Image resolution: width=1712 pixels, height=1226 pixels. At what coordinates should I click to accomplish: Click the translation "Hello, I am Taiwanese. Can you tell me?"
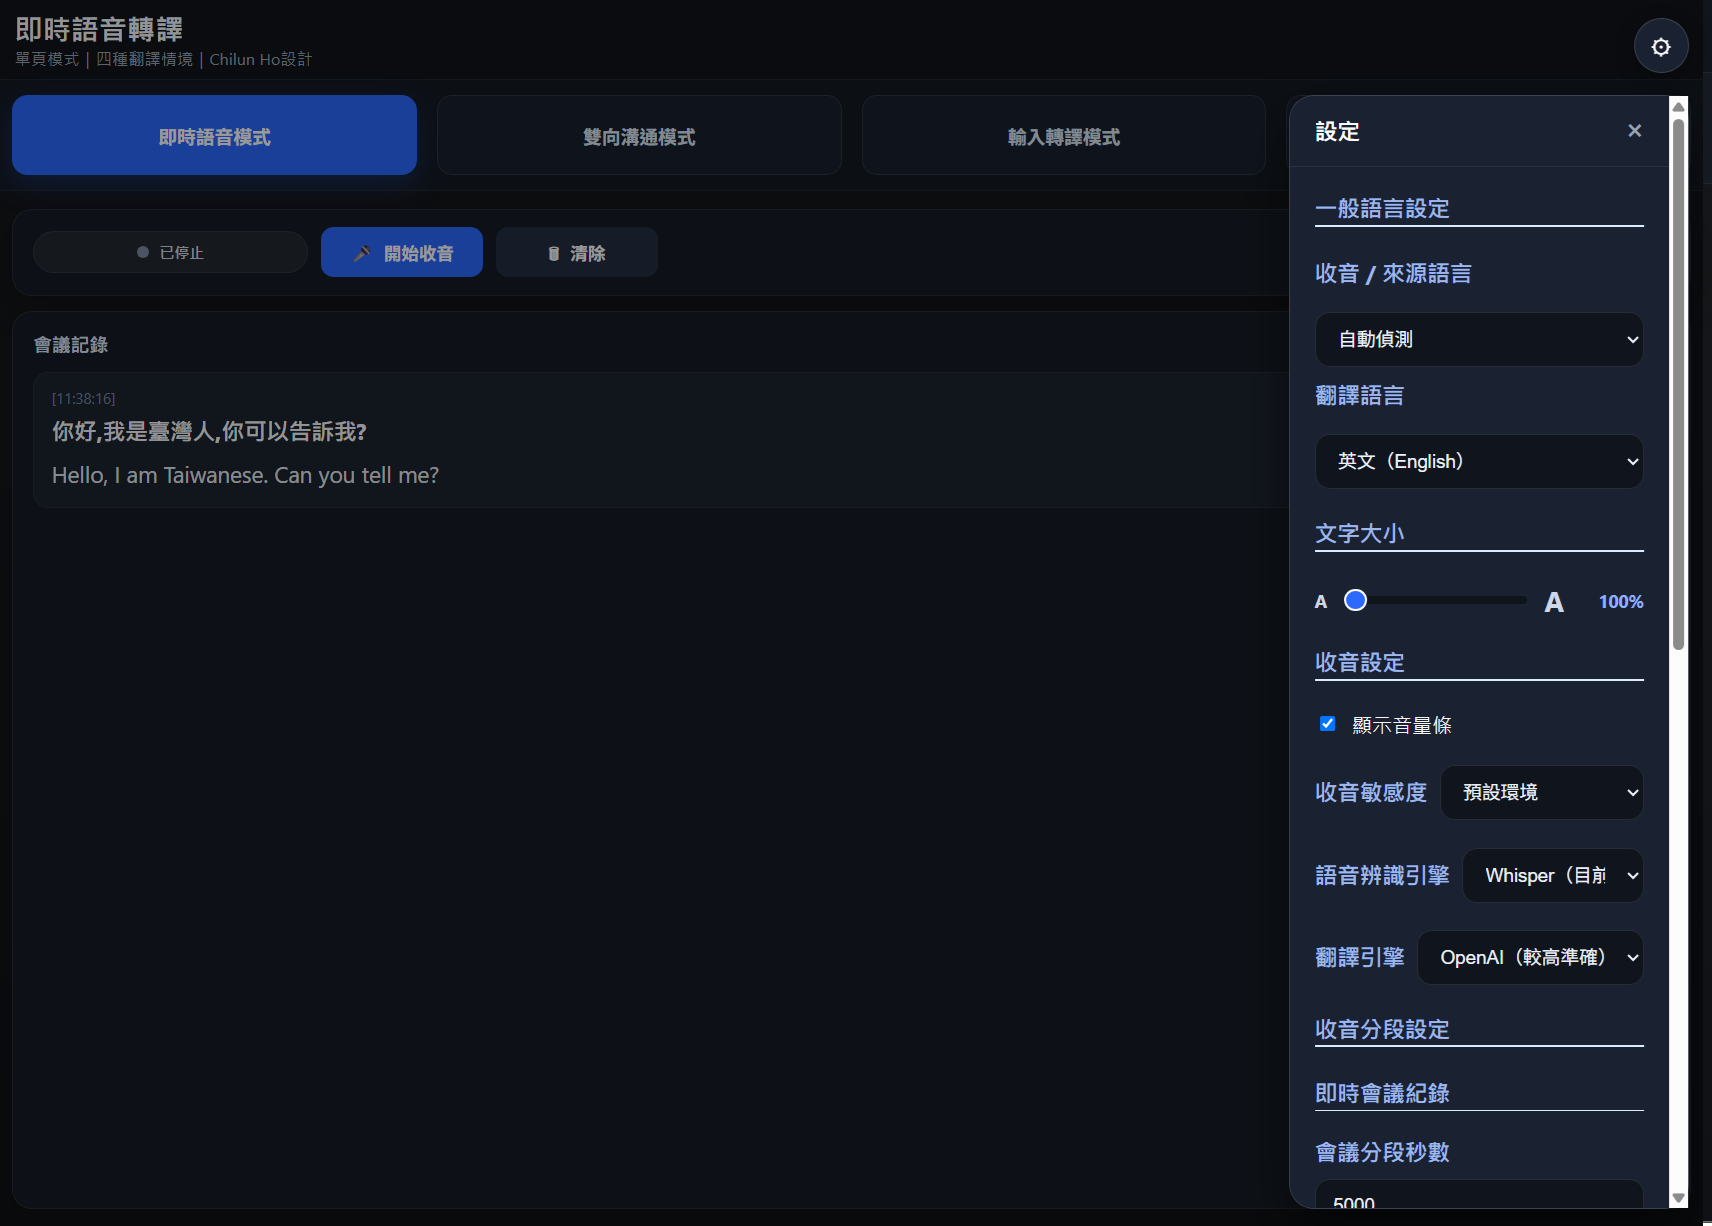[x=245, y=476]
